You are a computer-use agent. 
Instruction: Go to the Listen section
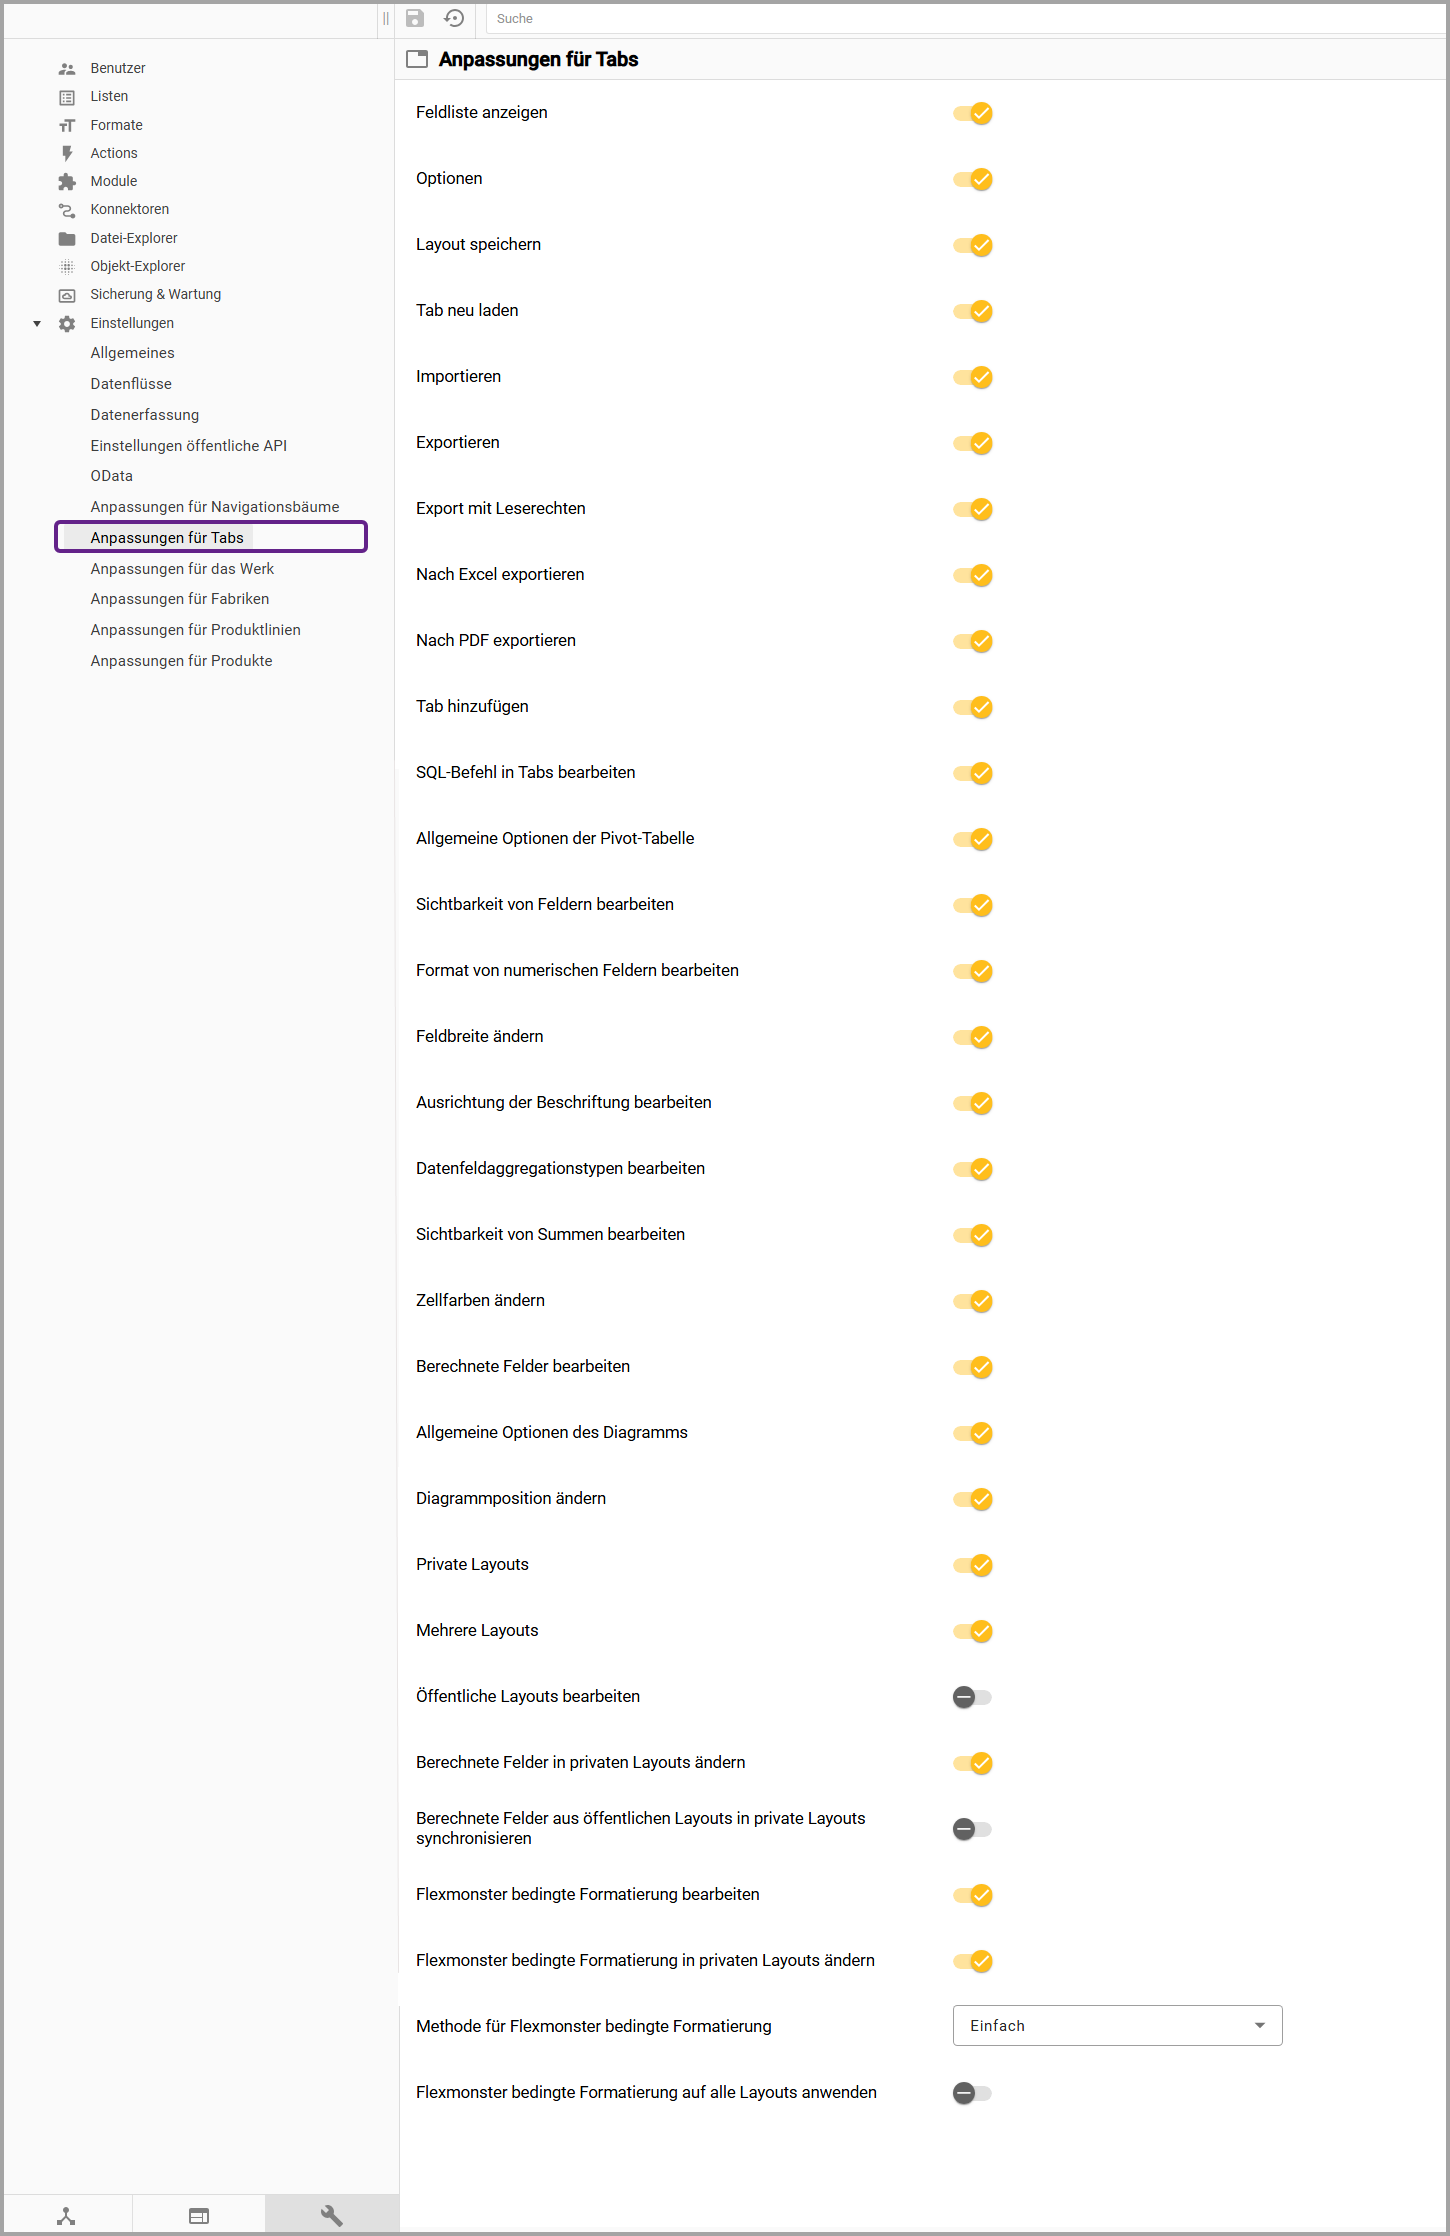109,96
